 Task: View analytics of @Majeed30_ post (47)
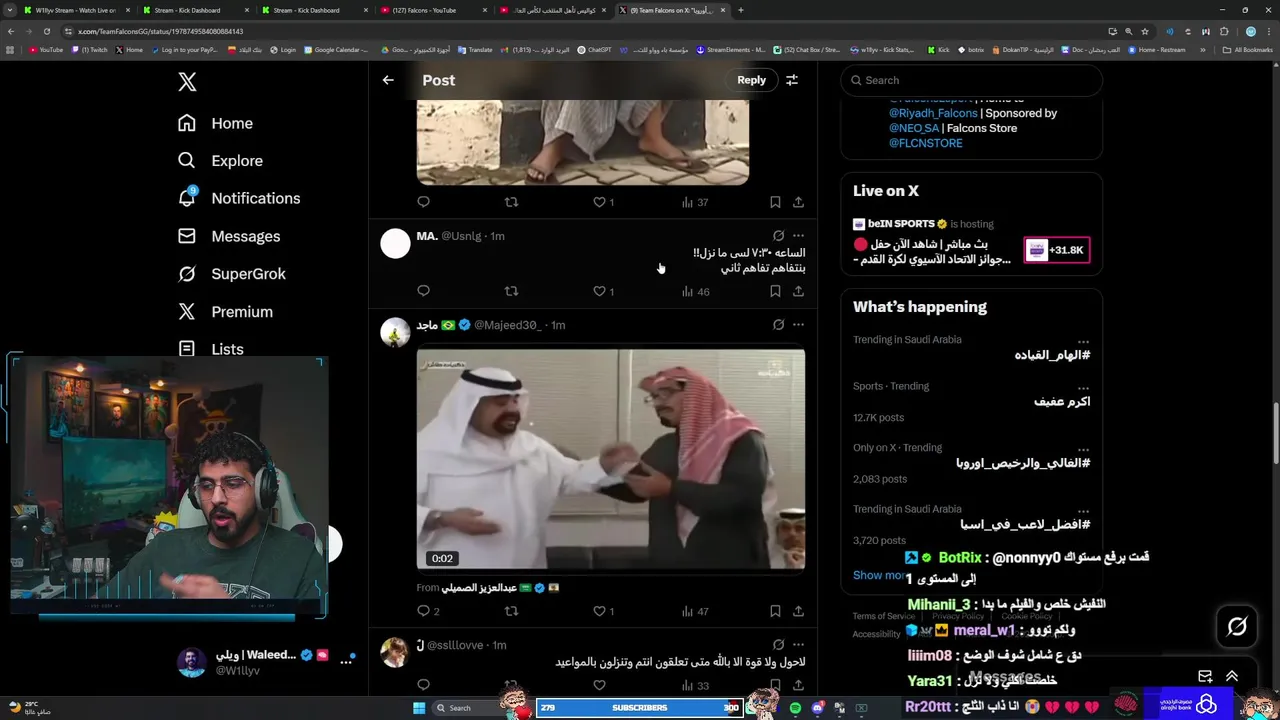[695, 611]
